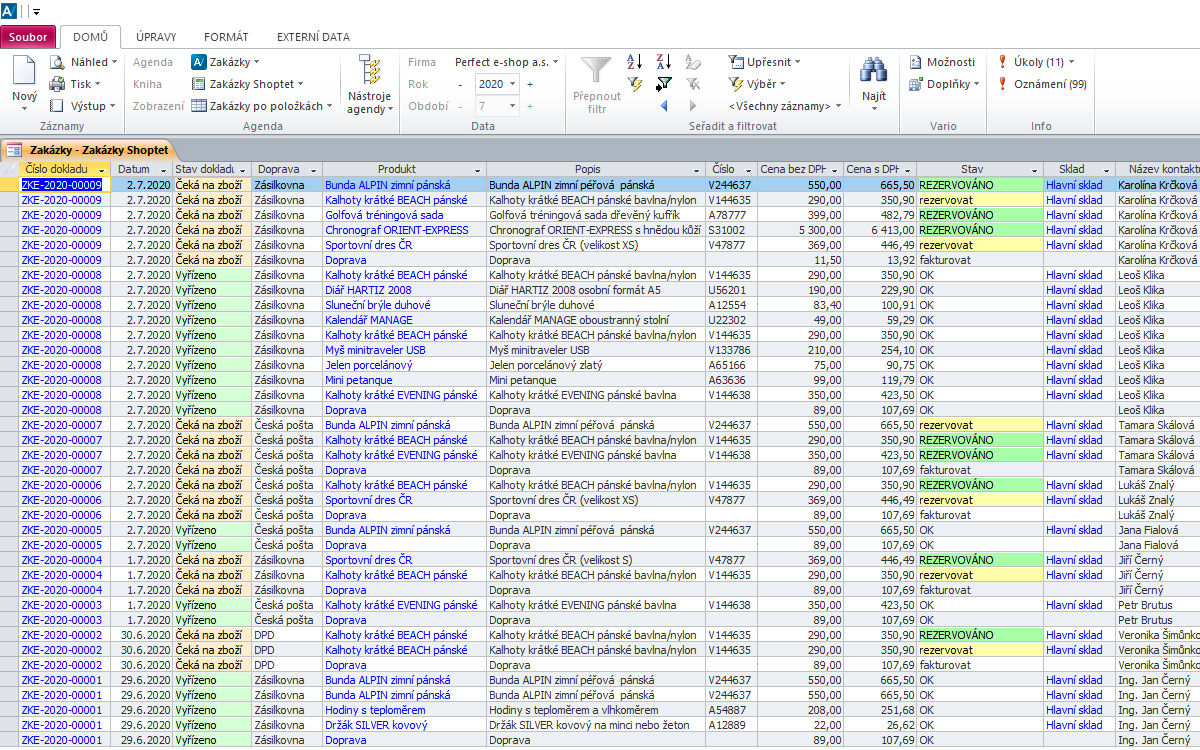This screenshot has width=1200, height=750.
Task: Sort descending with the Z-A icon
Action: [x=664, y=62]
